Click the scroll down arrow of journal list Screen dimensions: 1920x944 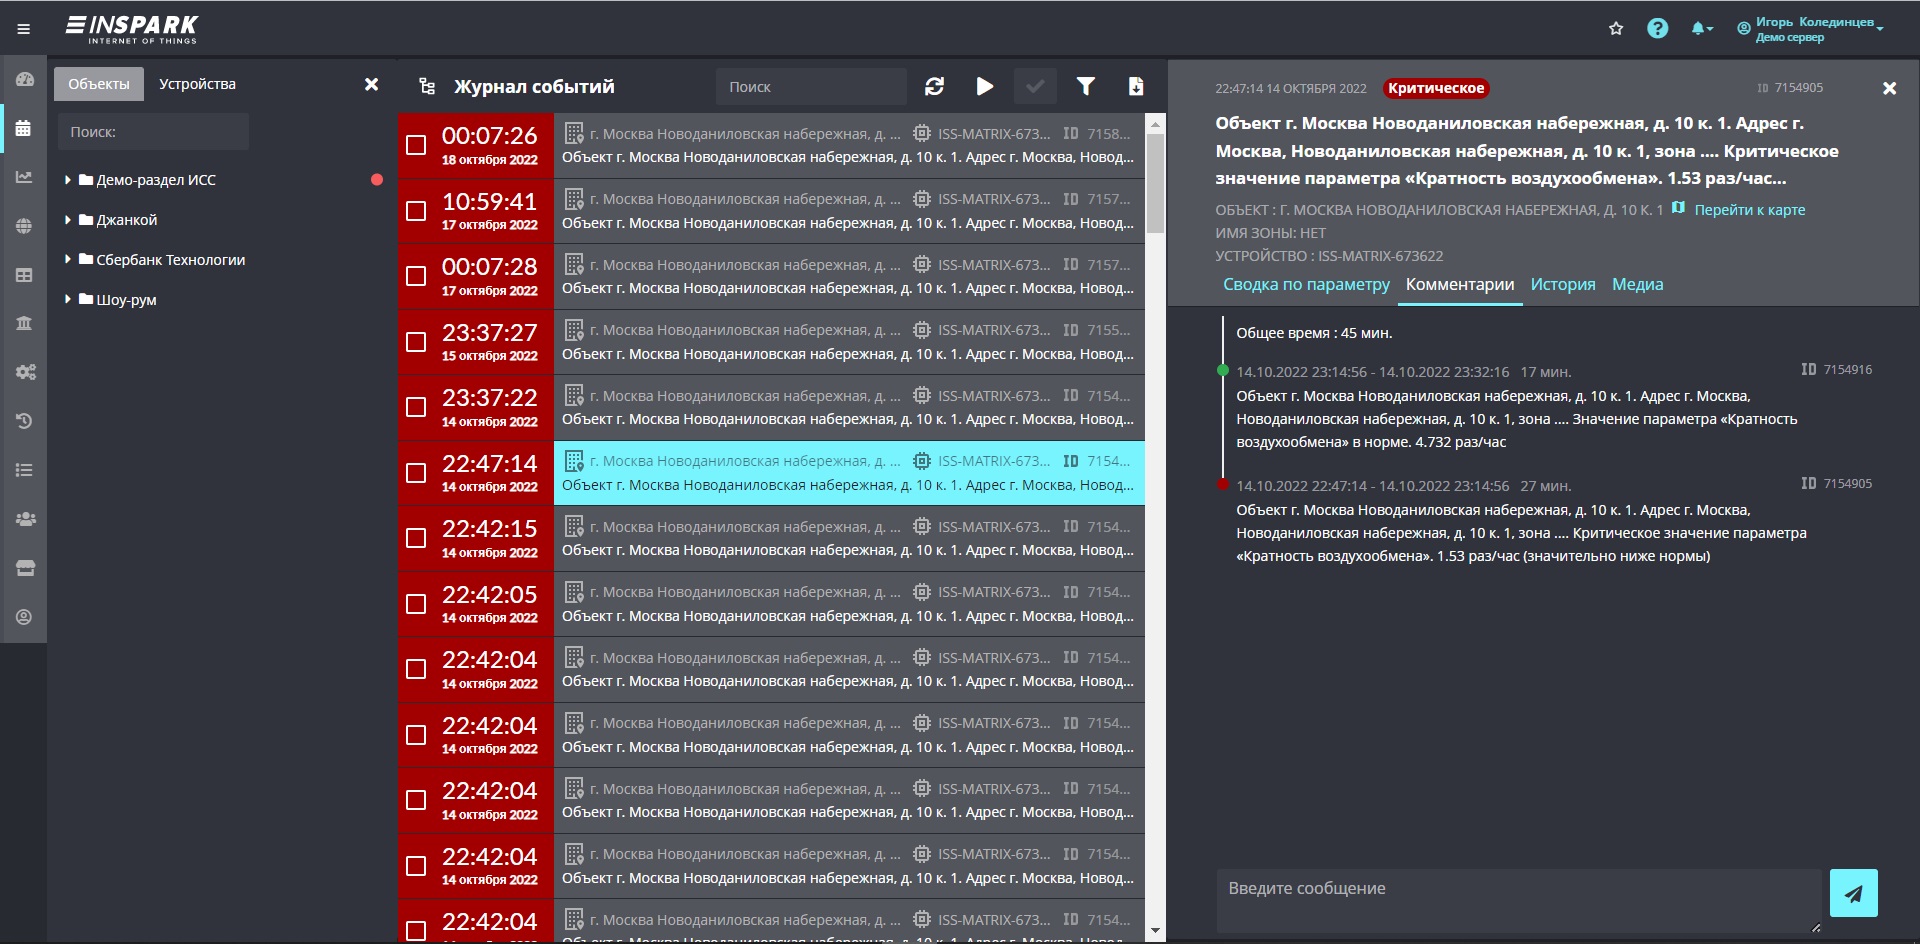click(1155, 931)
